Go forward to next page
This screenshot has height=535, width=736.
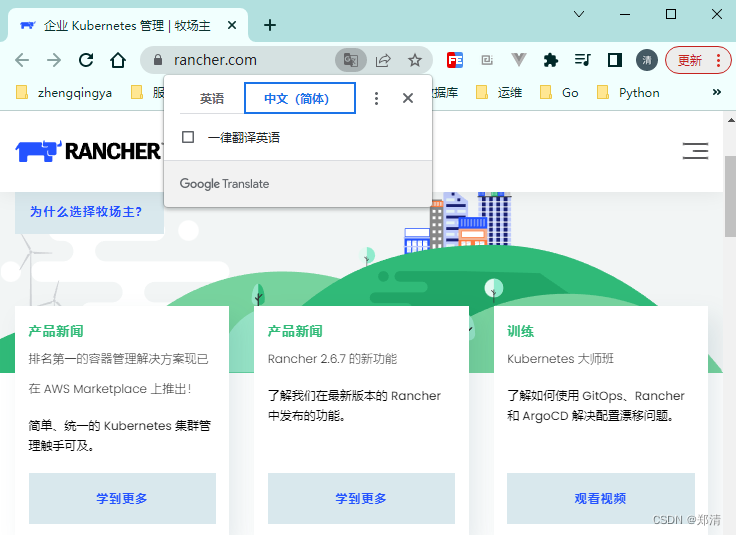(54, 60)
